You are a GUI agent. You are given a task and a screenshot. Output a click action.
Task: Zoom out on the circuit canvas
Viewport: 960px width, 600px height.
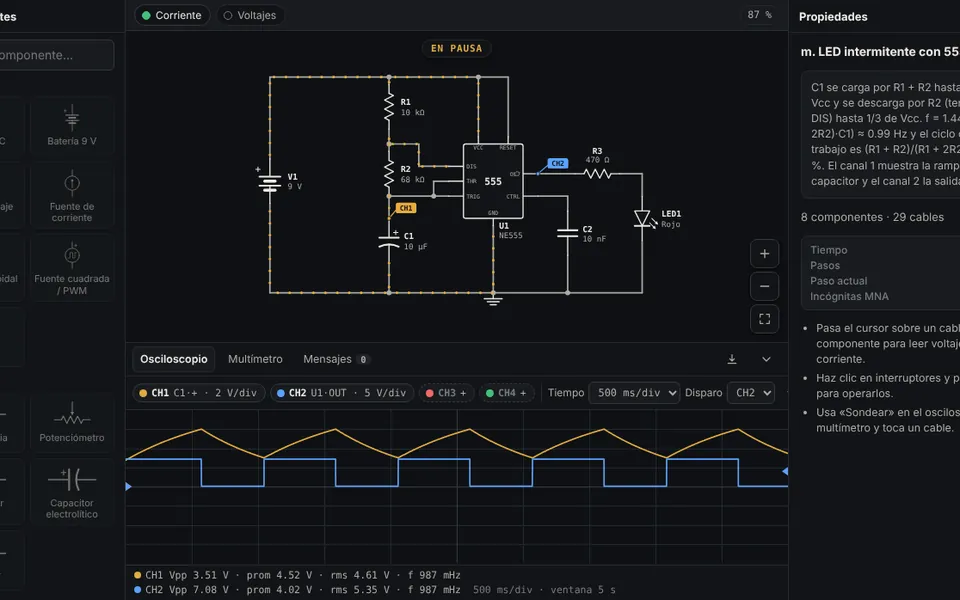(764, 286)
